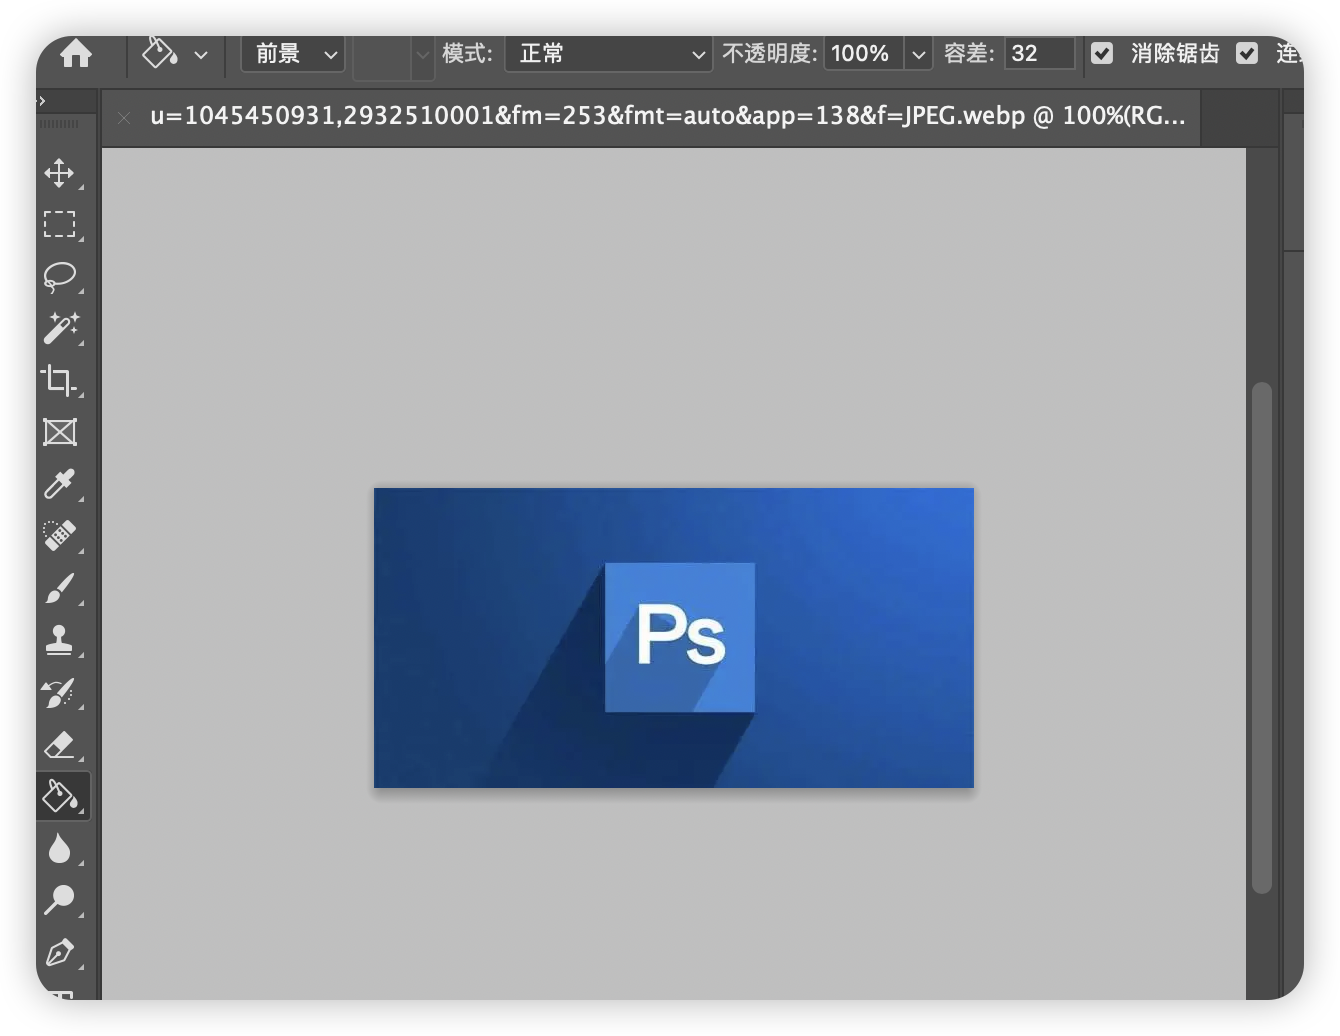Select the Spot Healing Brush tool
The width and height of the screenshot is (1340, 1036).
coord(59,536)
